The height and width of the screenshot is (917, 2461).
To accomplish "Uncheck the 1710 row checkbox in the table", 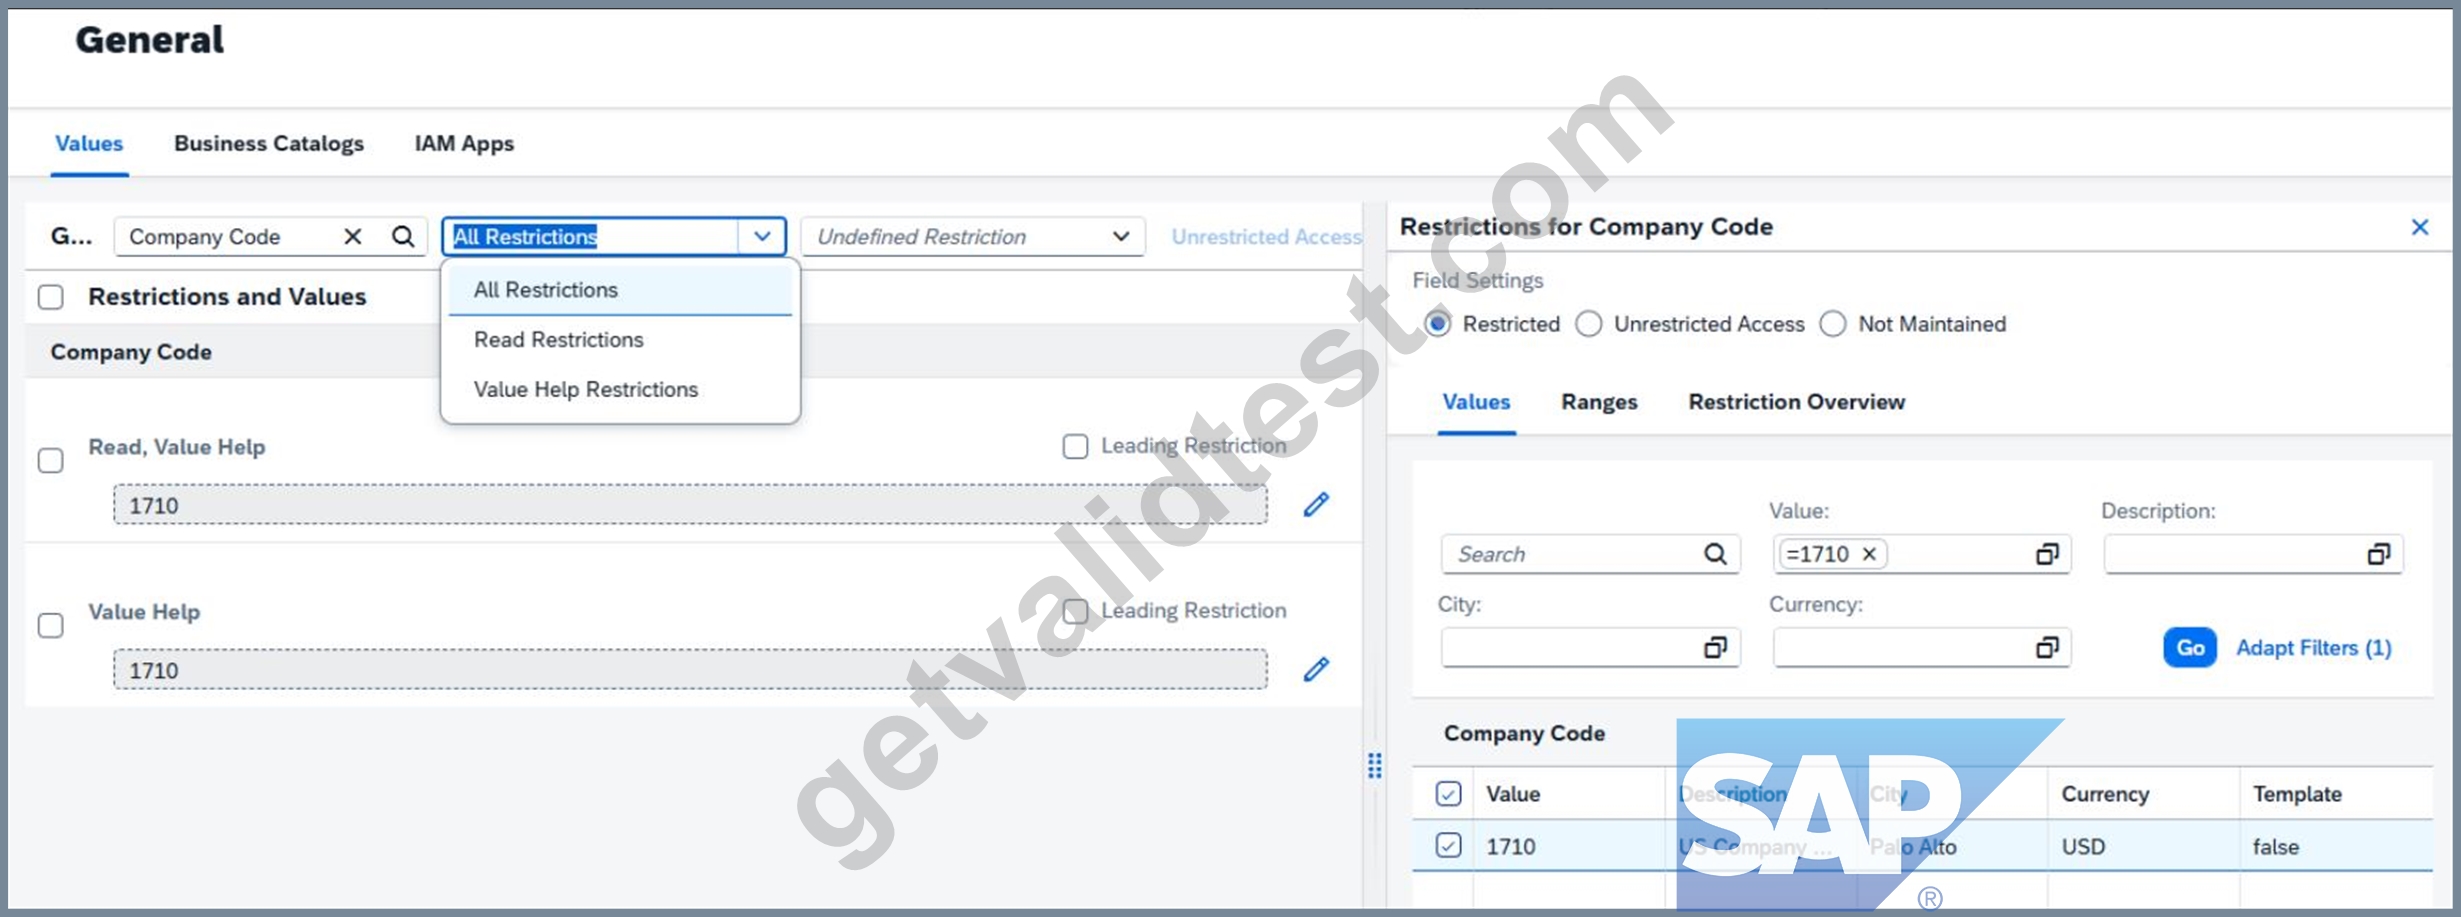I will (x=1448, y=846).
